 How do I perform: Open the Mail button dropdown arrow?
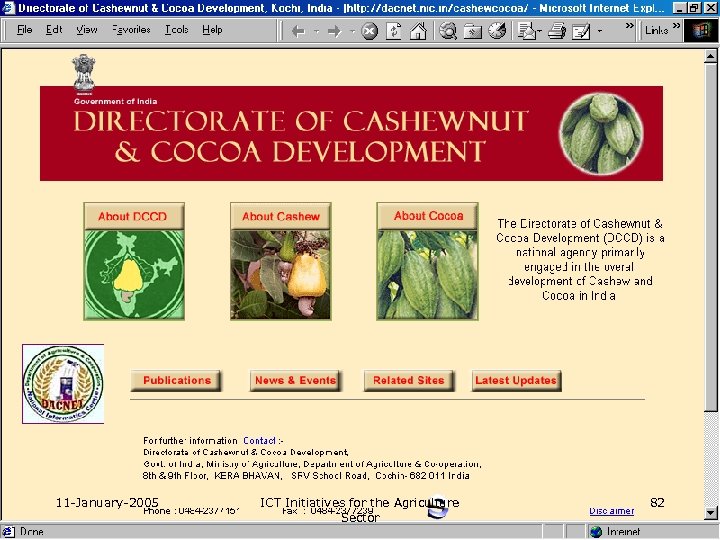[x=539, y=31]
